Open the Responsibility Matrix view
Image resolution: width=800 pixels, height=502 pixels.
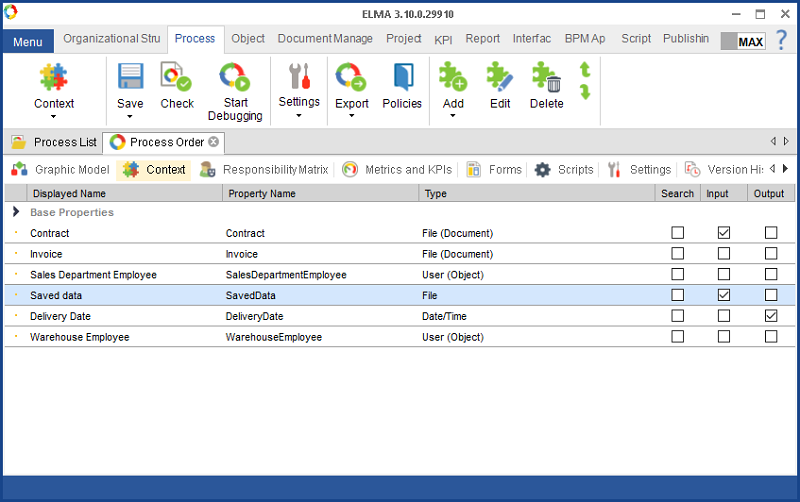point(264,169)
